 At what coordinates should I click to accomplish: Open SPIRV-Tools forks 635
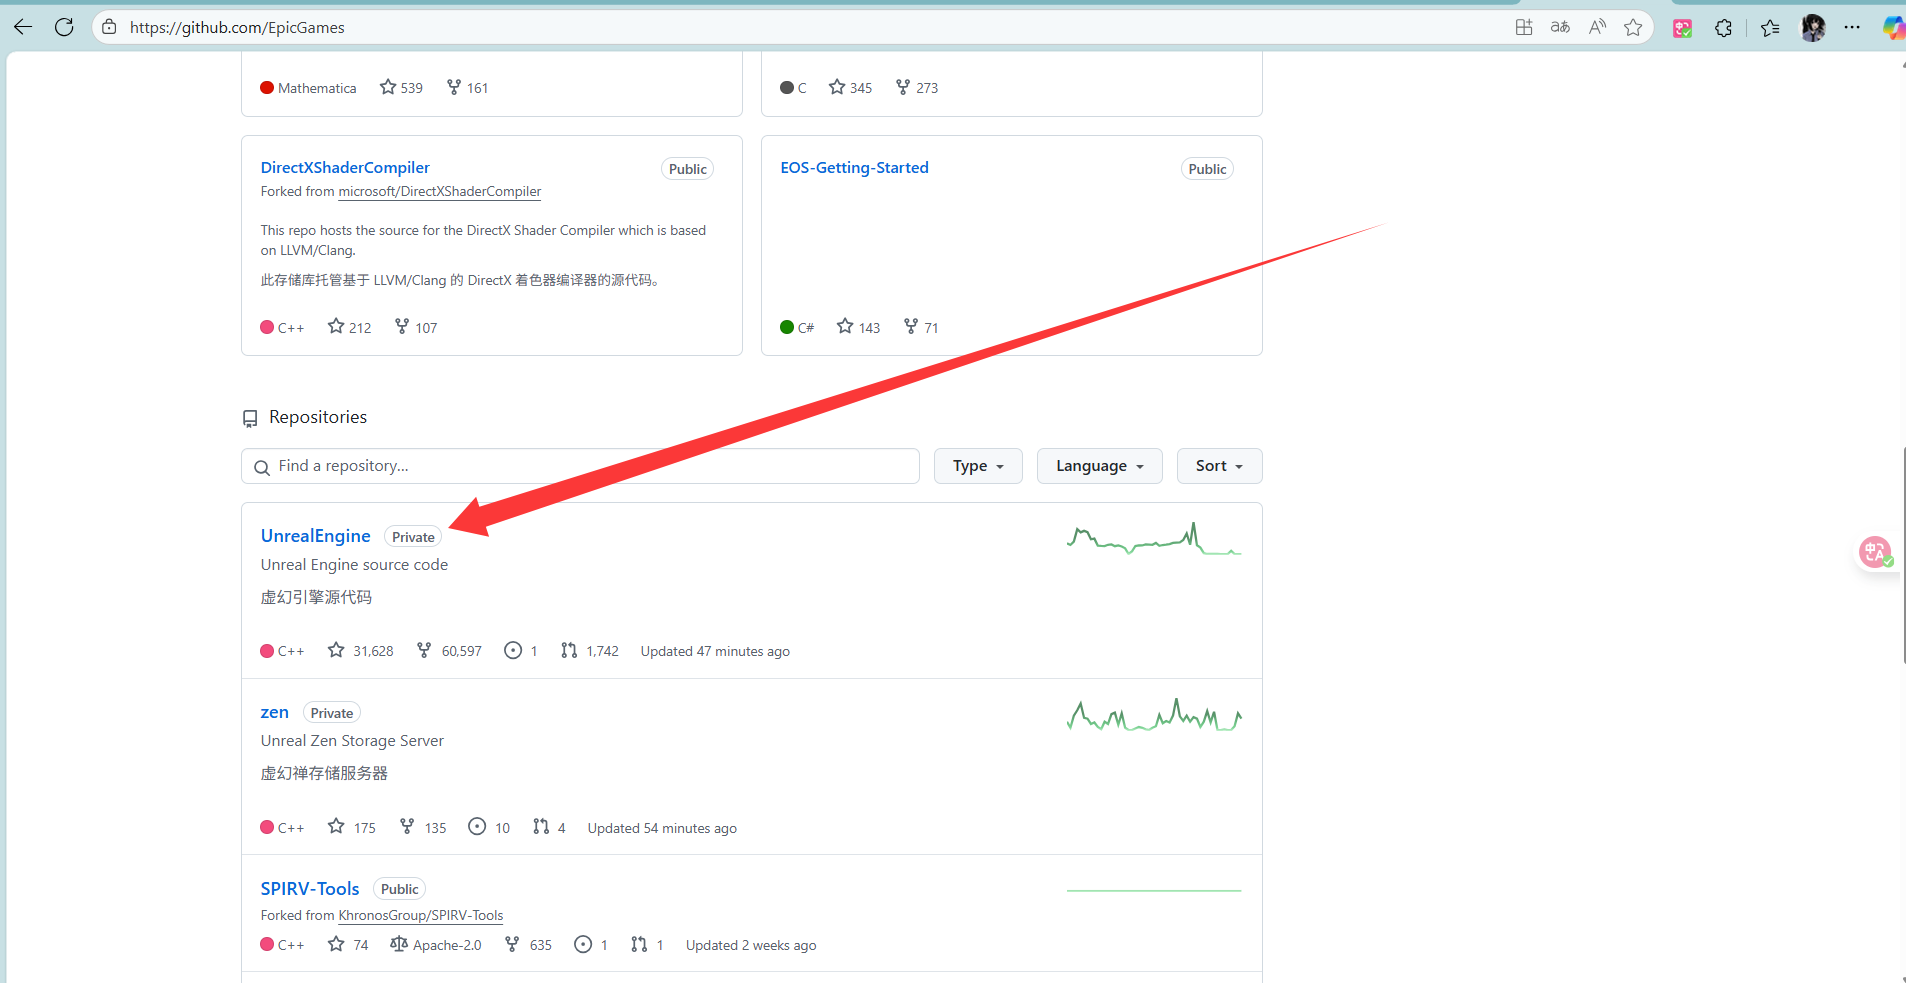(x=528, y=944)
